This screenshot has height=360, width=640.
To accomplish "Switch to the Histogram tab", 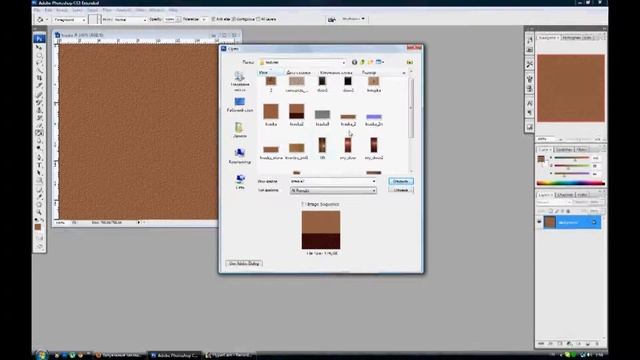I will (x=571, y=37).
